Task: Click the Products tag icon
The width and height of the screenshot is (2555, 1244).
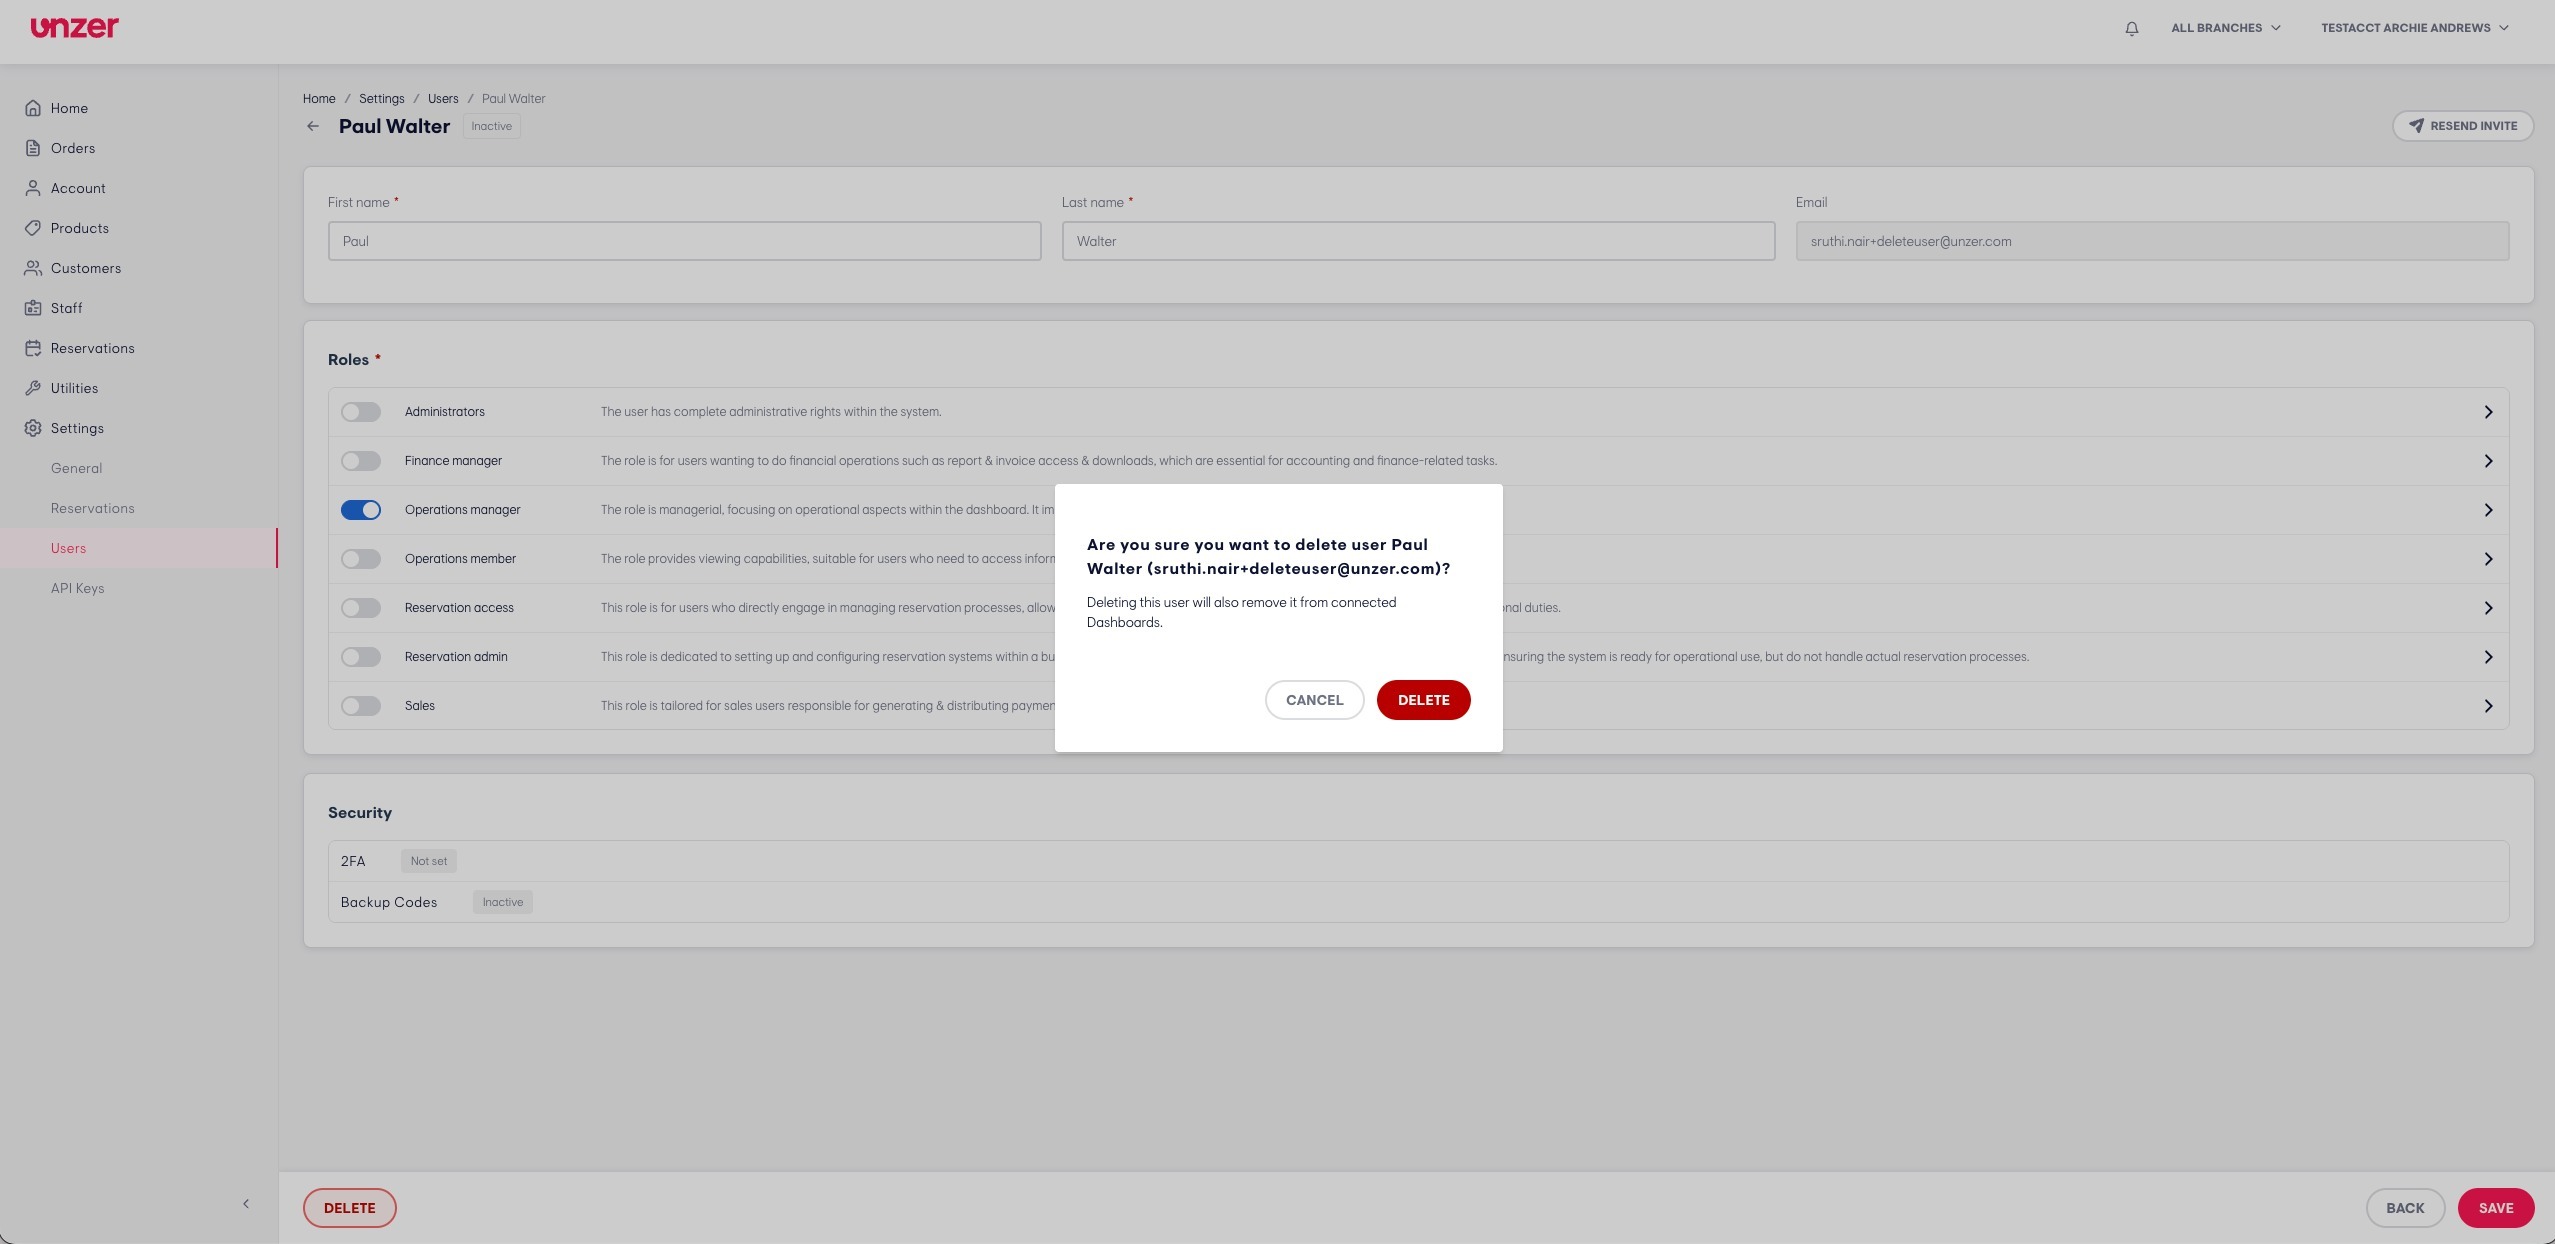Action: pyautogui.click(x=33, y=228)
